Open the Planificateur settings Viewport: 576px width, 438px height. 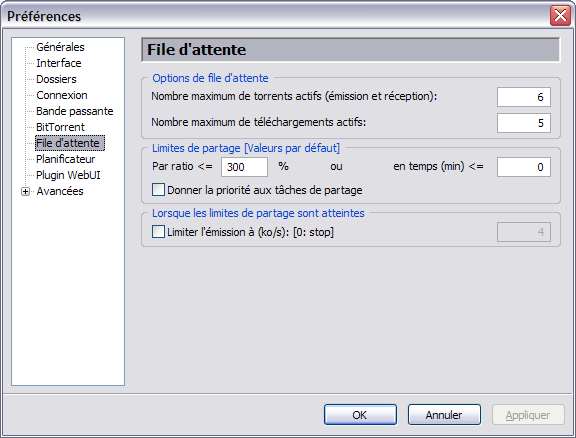pyautogui.click(x=65, y=159)
